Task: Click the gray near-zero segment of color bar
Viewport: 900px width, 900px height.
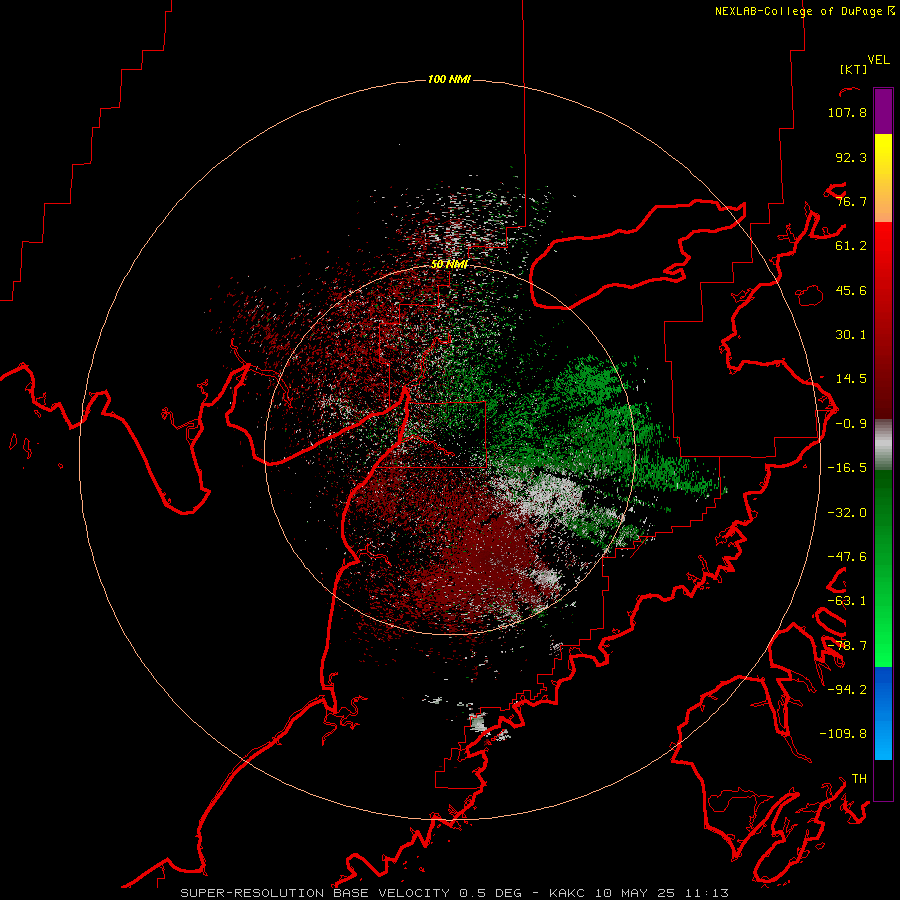Action: (883, 445)
